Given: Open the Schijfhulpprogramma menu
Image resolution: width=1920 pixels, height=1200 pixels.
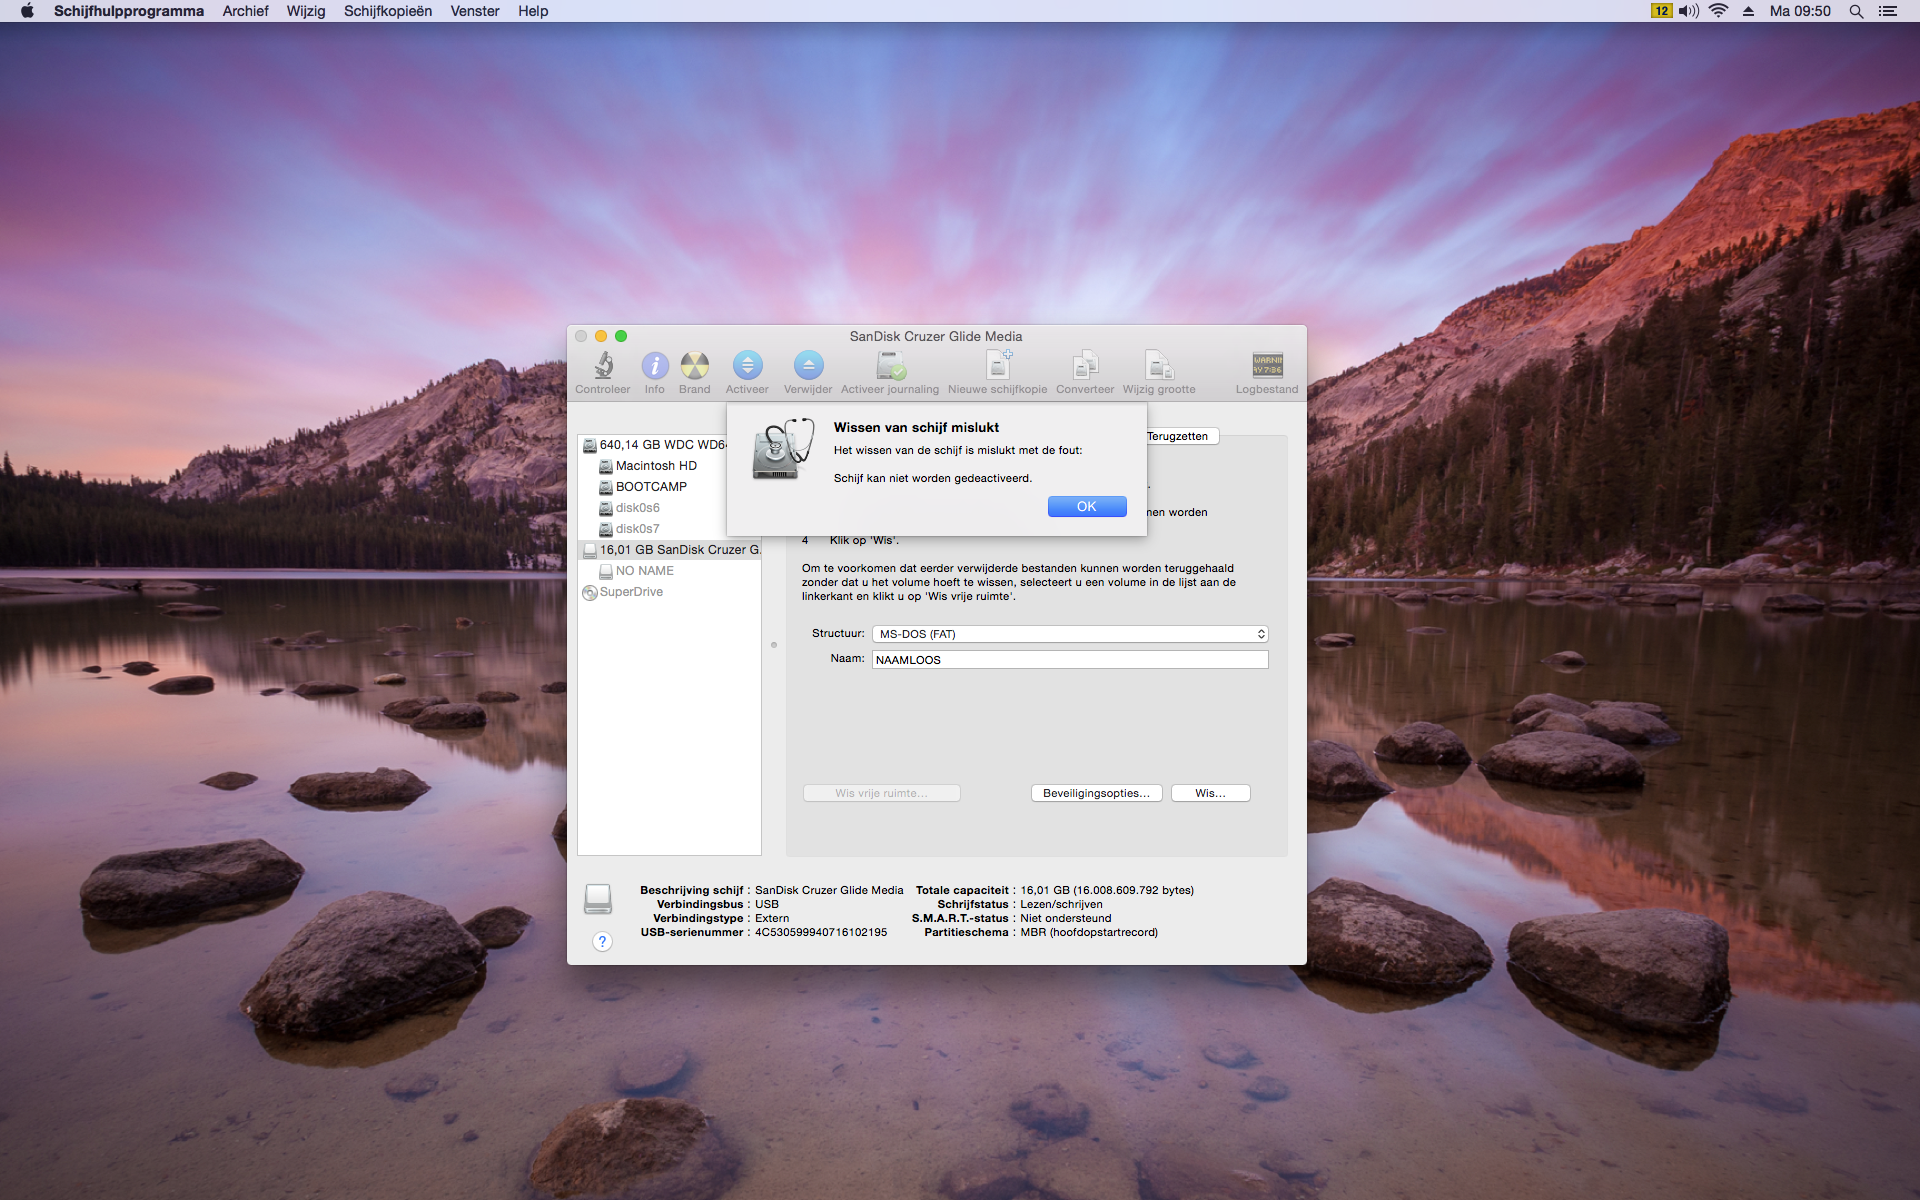Looking at the screenshot, I should 129,11.
